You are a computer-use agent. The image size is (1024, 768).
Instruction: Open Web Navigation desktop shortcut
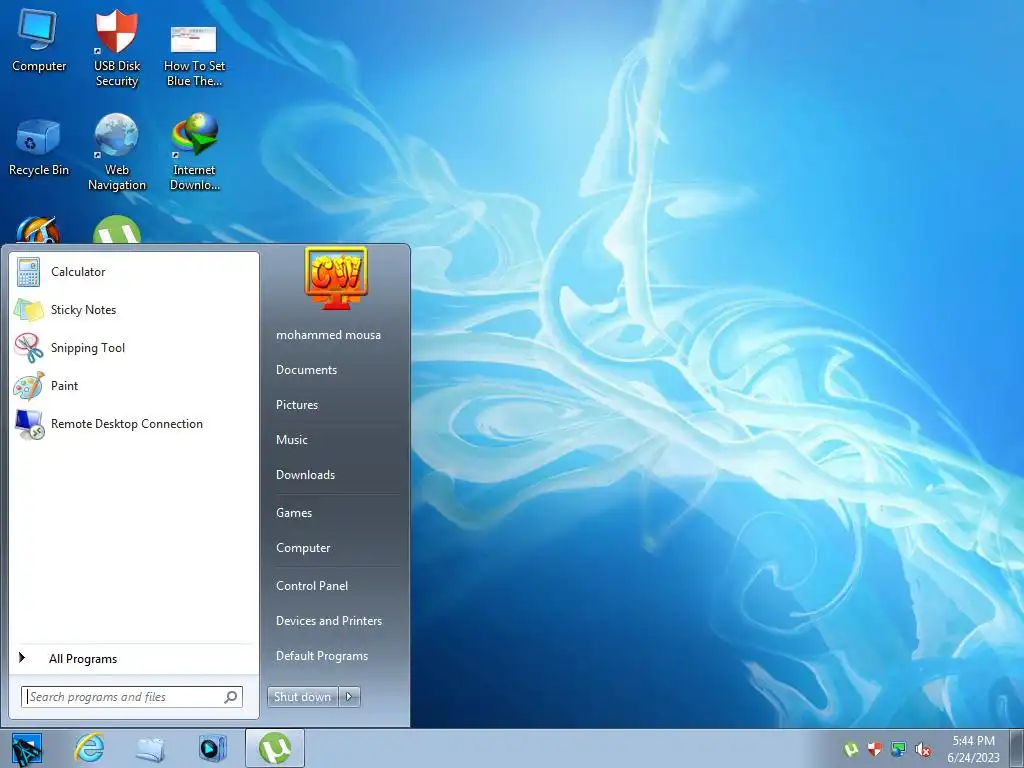[x=117, y=152]
